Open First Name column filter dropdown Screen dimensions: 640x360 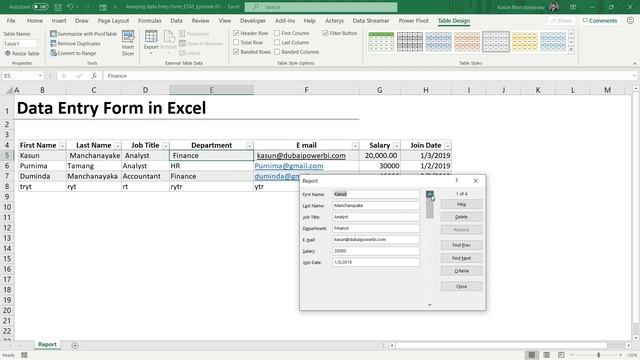pos(62,146)
